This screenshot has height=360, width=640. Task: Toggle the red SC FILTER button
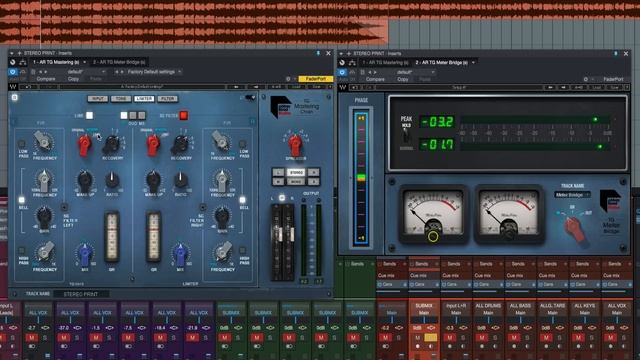[184, 116]
